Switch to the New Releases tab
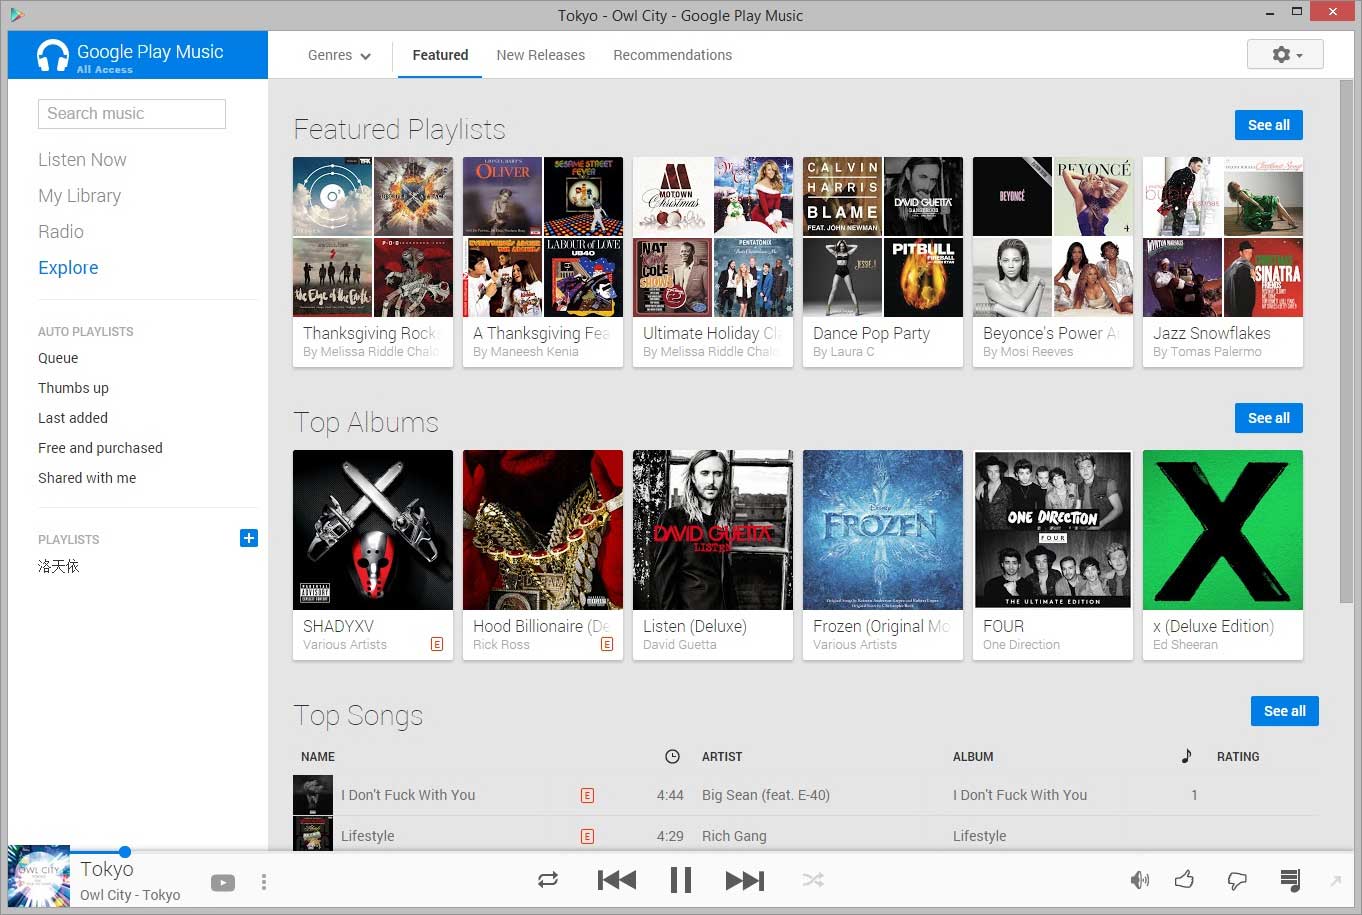This screenshot has width=1362, height=915. point(541,55)
